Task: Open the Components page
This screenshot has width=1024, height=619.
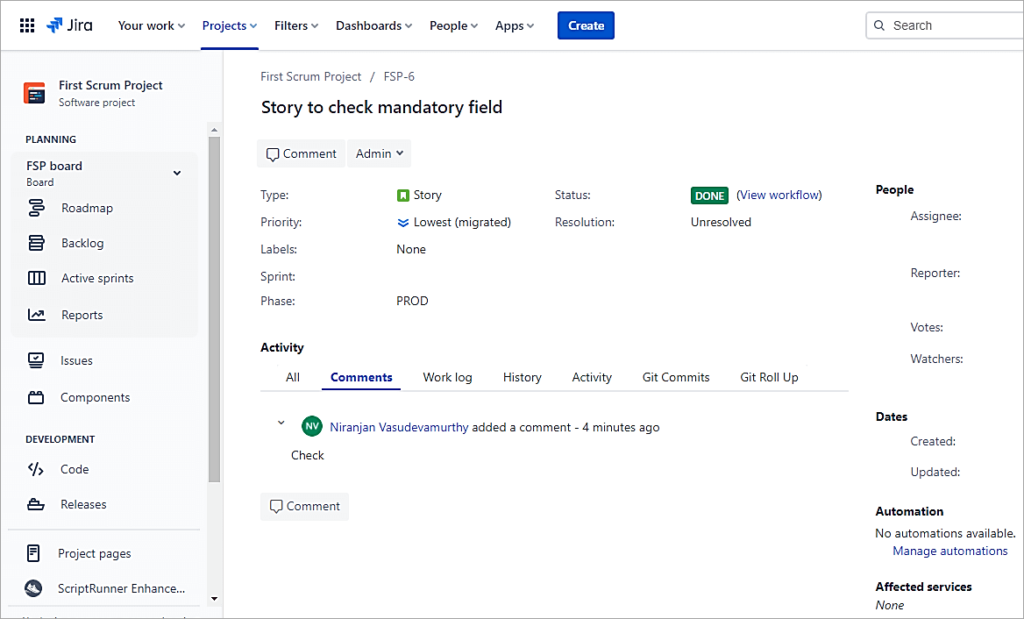Action: 93,397
